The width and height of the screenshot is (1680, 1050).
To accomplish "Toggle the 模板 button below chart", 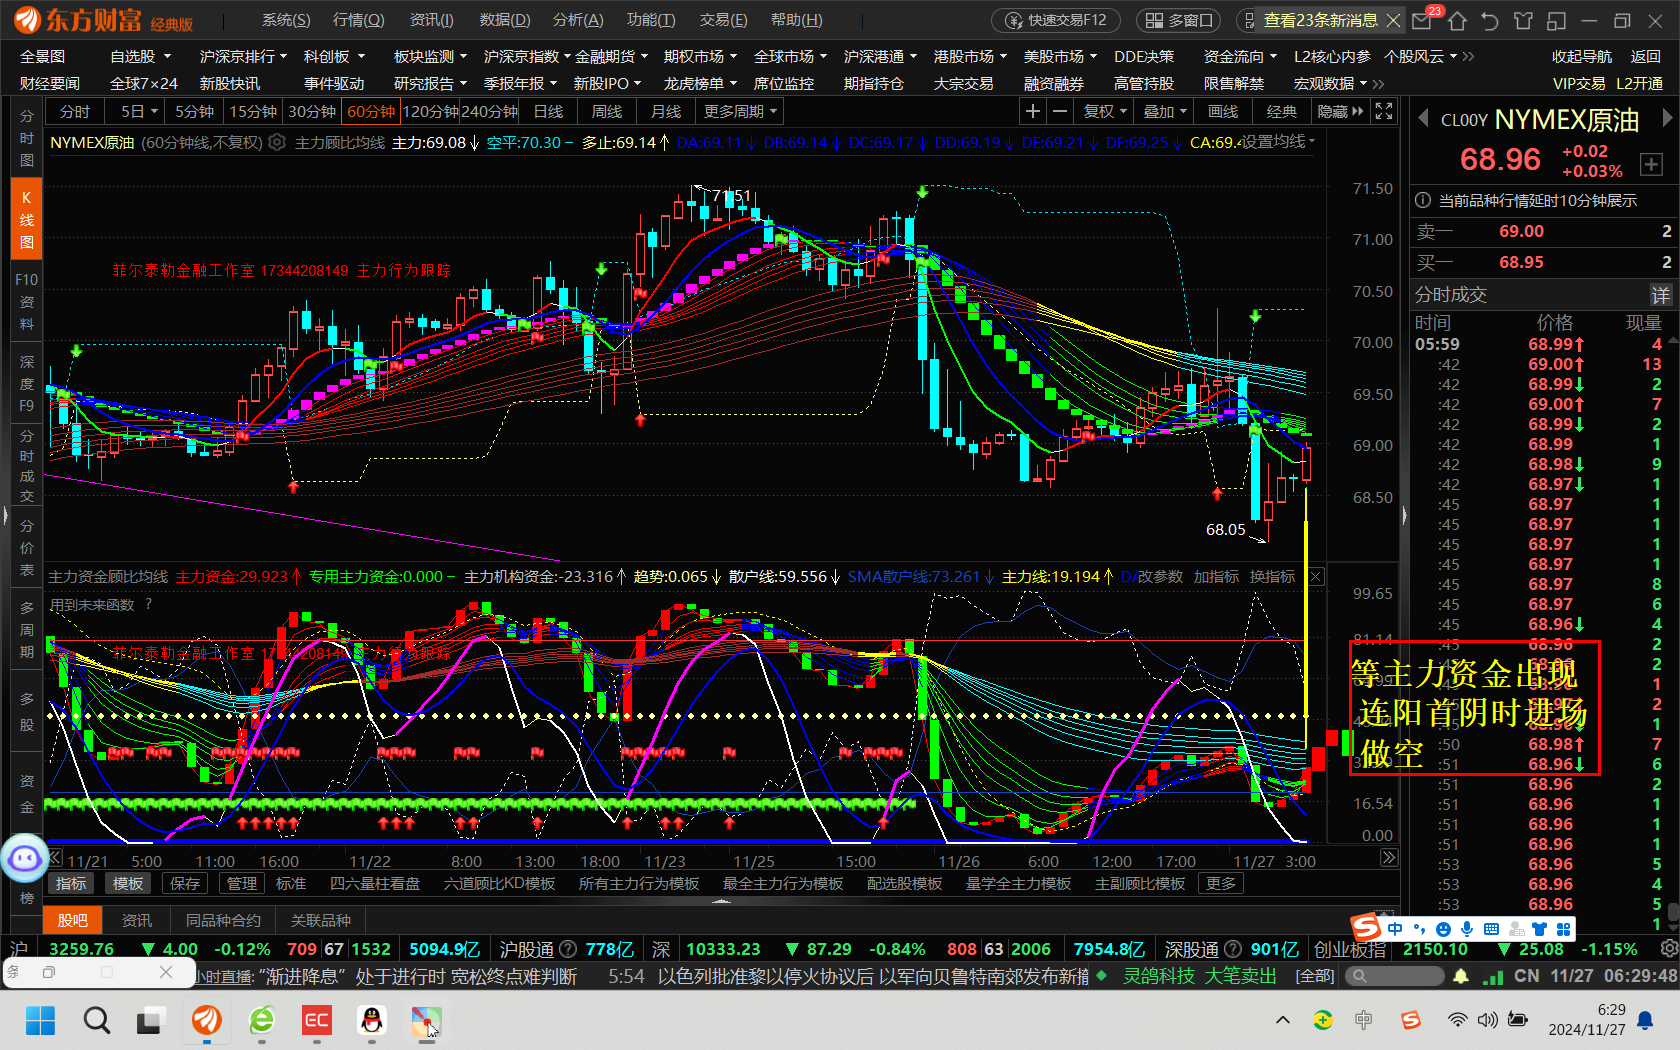I will tap(128, 883).
